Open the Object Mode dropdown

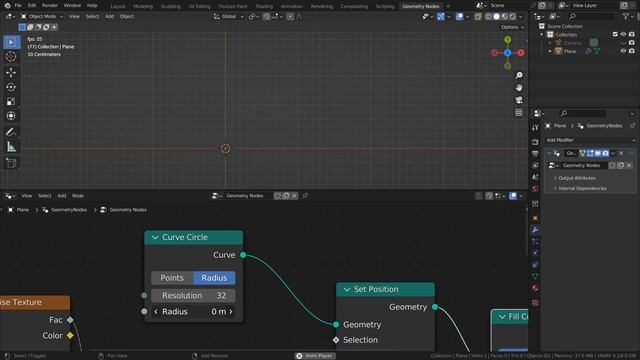tap(42, 16)
